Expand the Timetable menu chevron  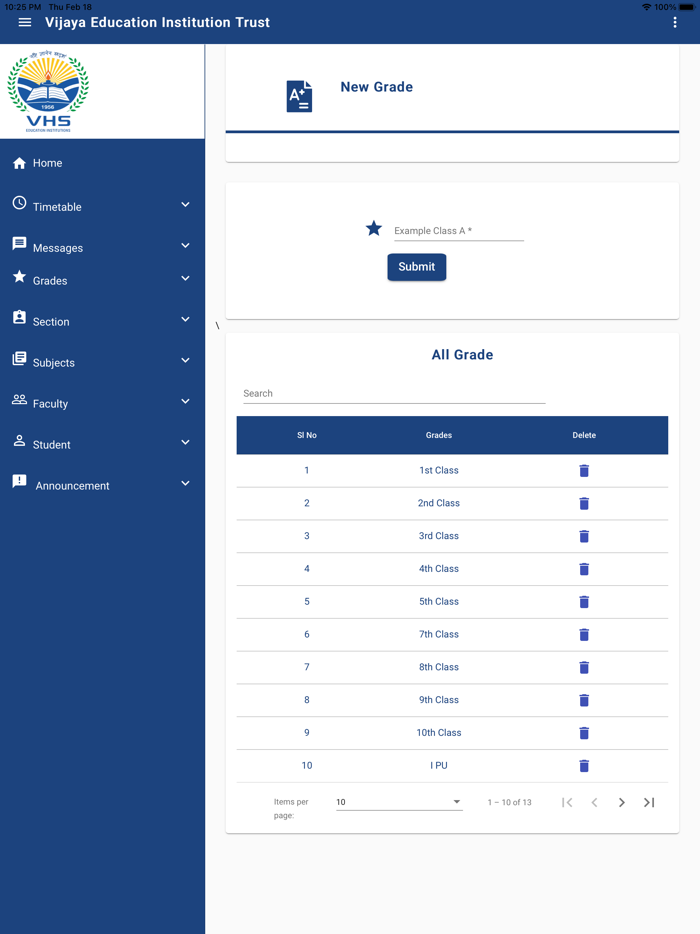point(185,204)
